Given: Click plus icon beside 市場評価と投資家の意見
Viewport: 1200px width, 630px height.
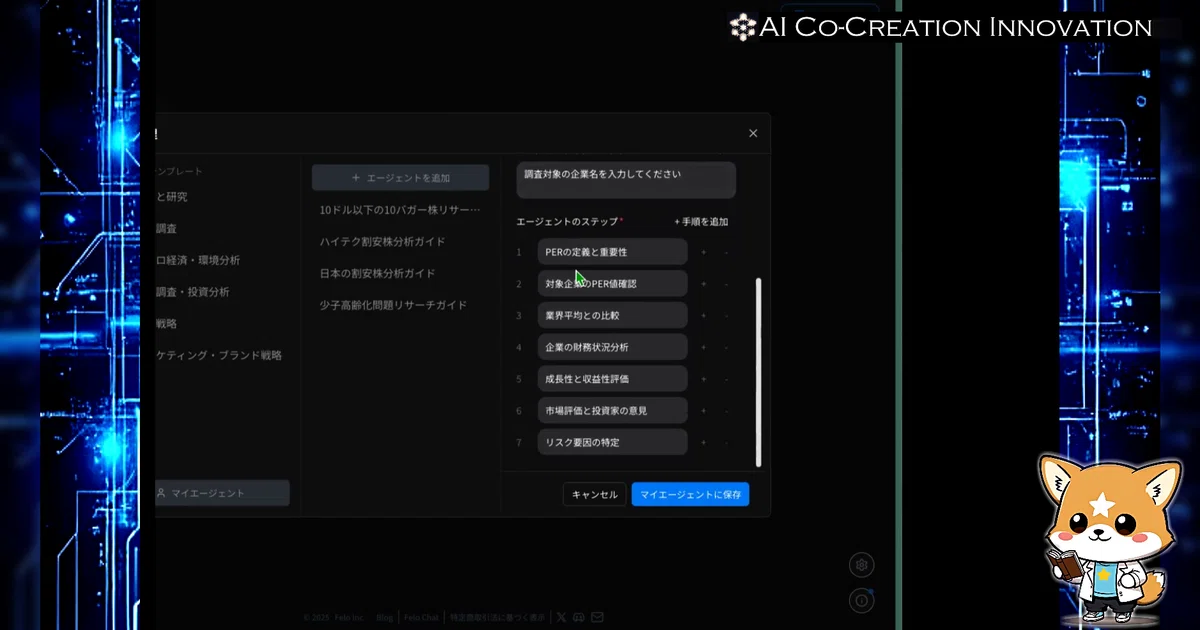Looking at the screenshot, I should click(x=703, y=410).
